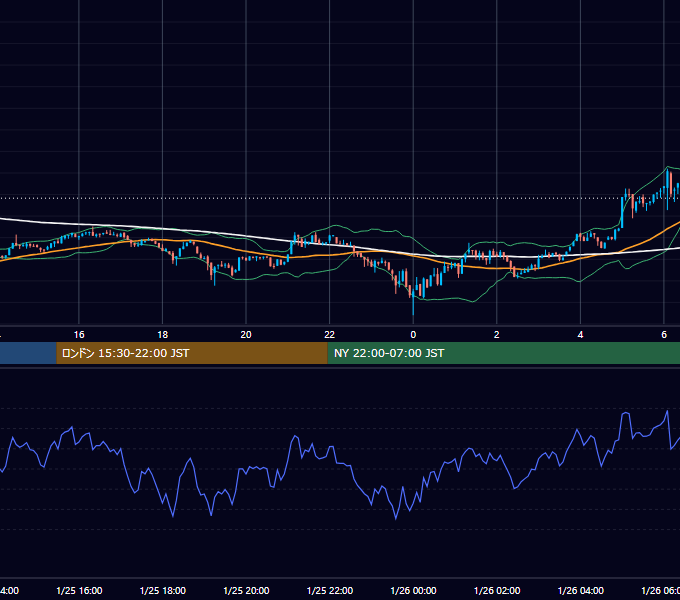Screen dimensions: 680x600
Task: Click the 4 hour label on price chart axis
Action: 580,335
